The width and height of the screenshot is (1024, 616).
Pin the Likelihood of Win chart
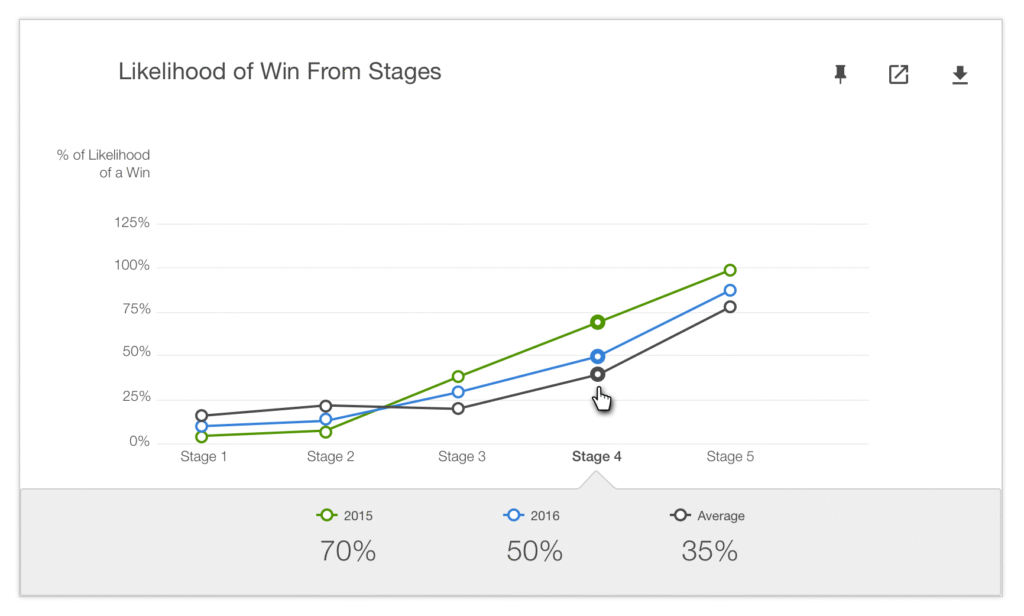pyautogui.click(x=840, y=74)
